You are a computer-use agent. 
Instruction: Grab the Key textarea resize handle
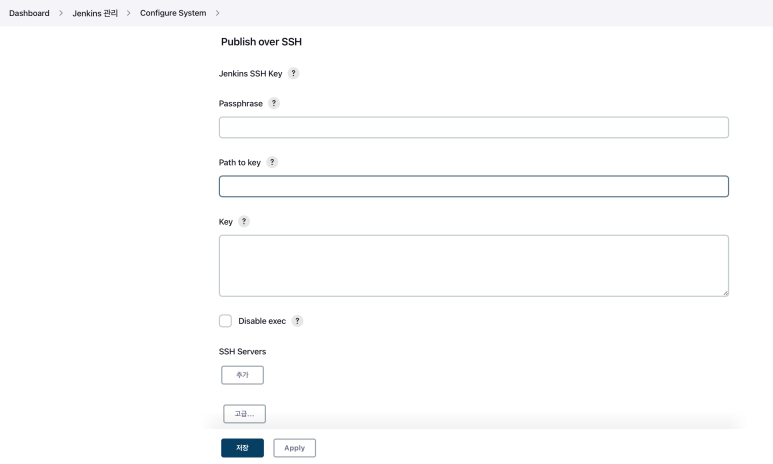click(725, 293)
